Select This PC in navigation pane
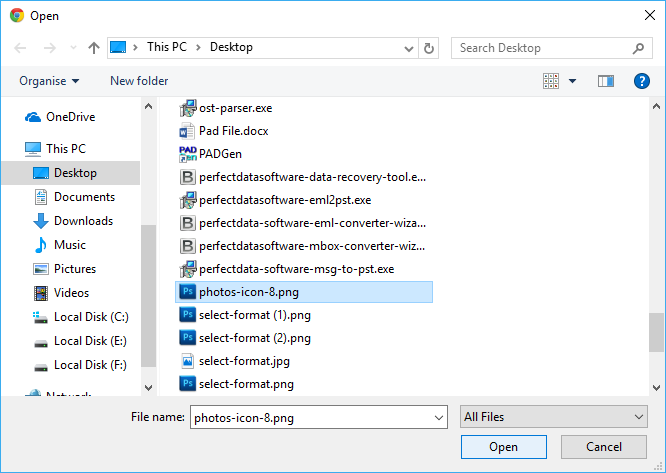Viewport: 666px width, 473px height. [66, 149]
